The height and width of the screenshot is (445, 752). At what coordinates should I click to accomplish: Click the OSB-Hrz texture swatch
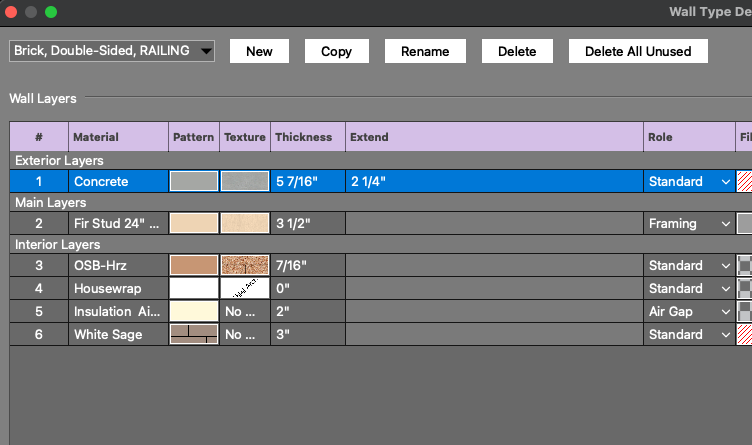pyautogui.click(x=245, y=265)
